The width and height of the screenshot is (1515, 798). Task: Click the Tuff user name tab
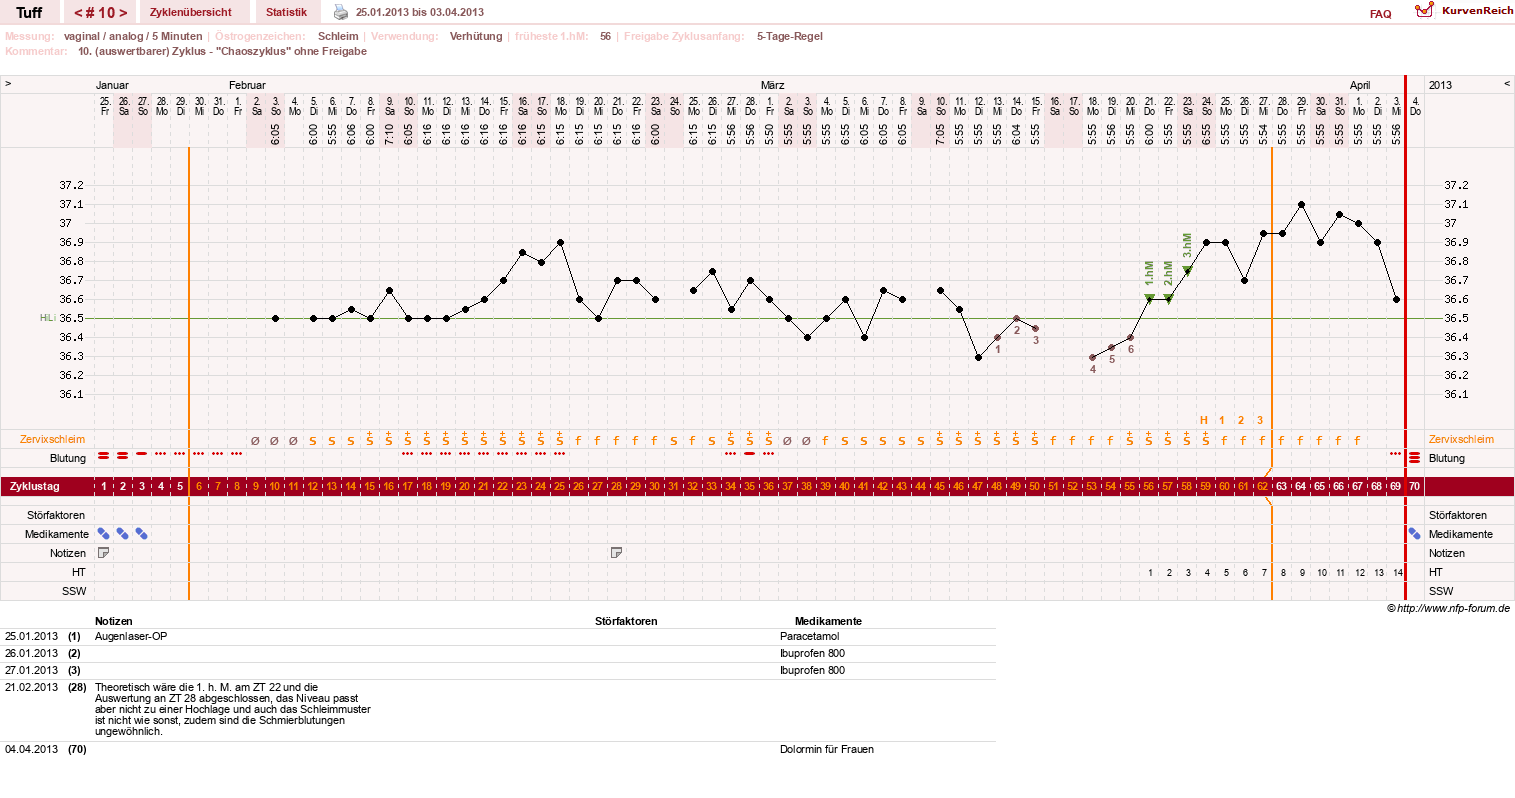tap(30, 12)
